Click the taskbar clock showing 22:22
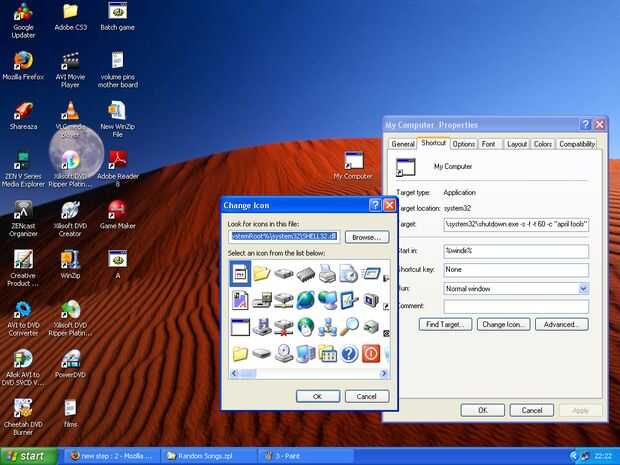620x465 pixels. click(x=603, y=456)
